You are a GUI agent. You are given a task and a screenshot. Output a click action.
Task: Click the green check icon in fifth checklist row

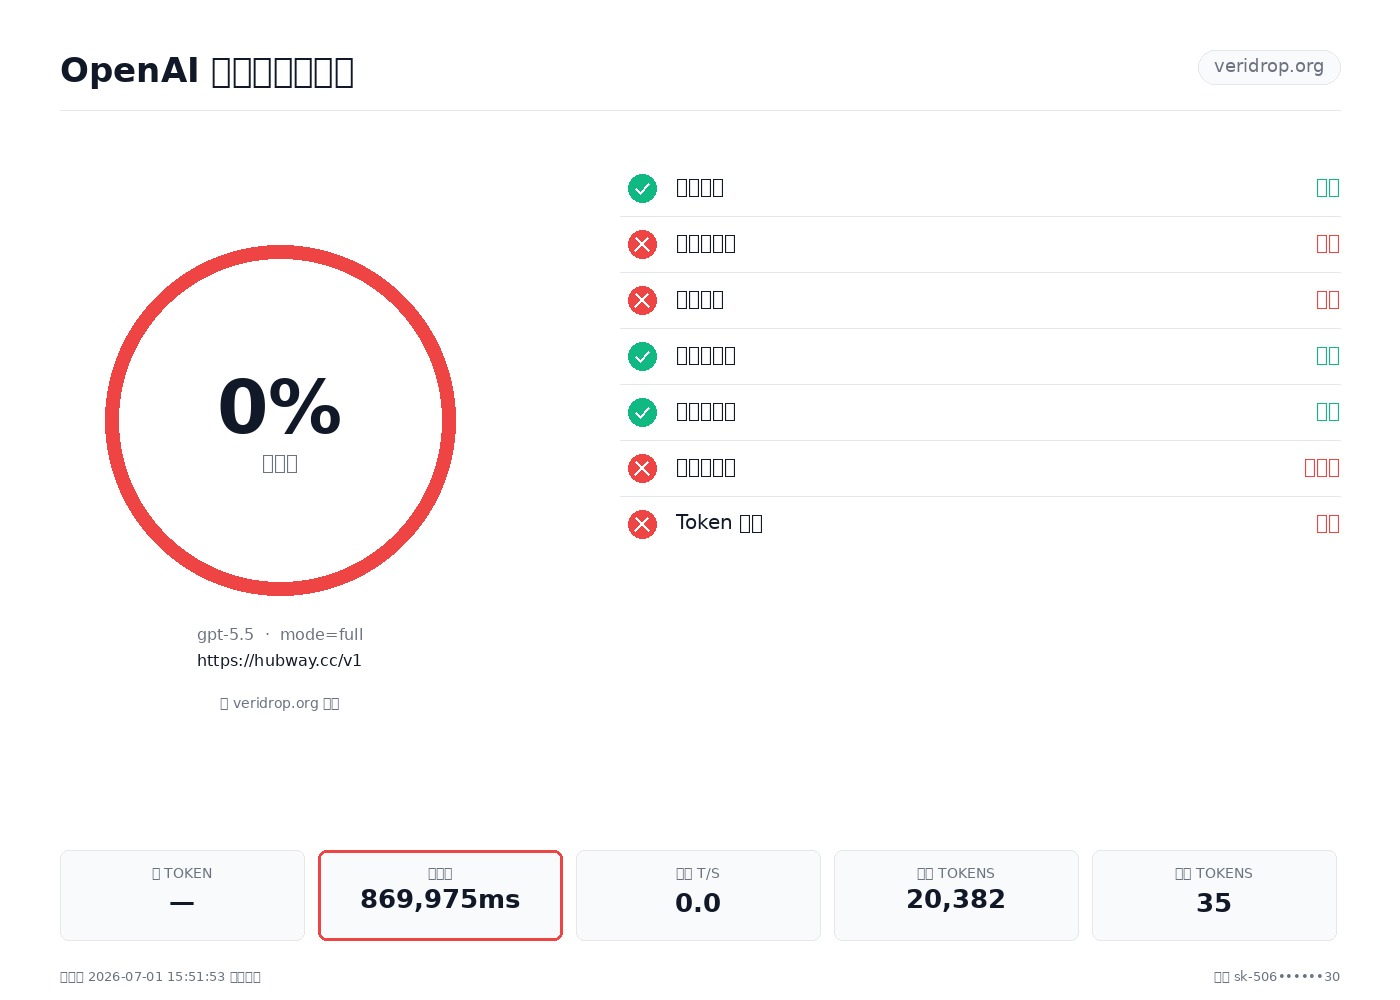pyautogui.click(x=642, y=412)
